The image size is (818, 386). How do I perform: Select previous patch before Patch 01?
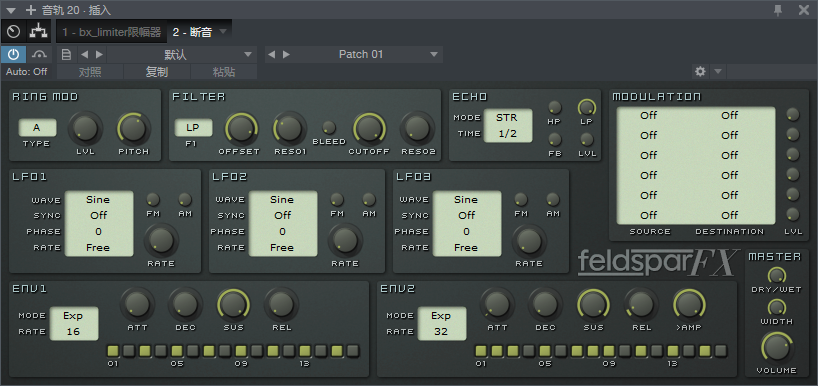271,54
